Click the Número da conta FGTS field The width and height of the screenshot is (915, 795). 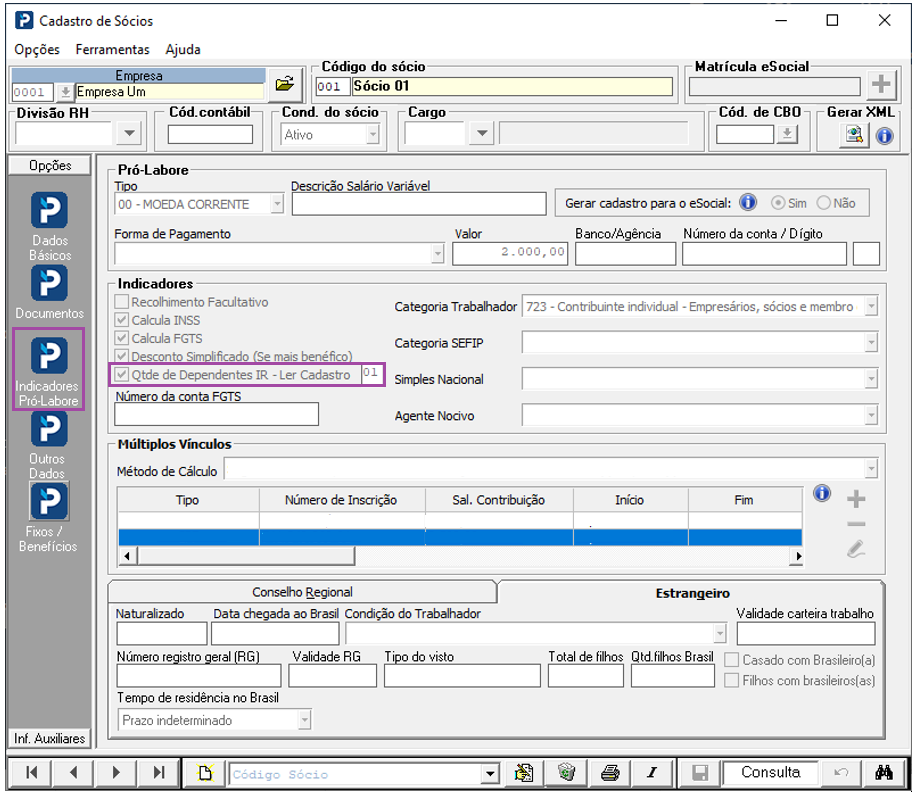[216, 414]
